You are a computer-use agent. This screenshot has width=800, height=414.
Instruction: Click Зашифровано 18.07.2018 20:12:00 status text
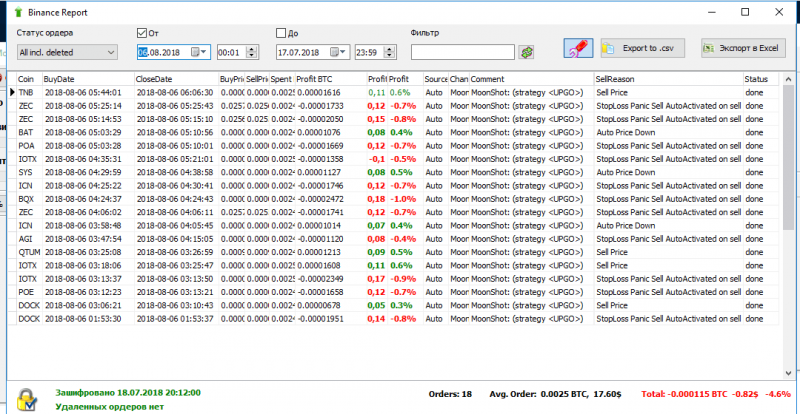128,393
